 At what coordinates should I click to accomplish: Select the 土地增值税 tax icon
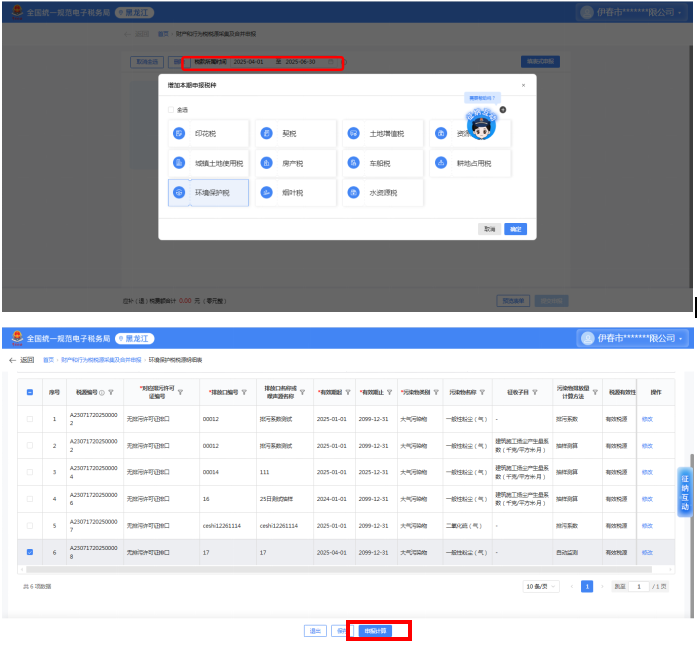pyautogui.click(x=353, y=133)
